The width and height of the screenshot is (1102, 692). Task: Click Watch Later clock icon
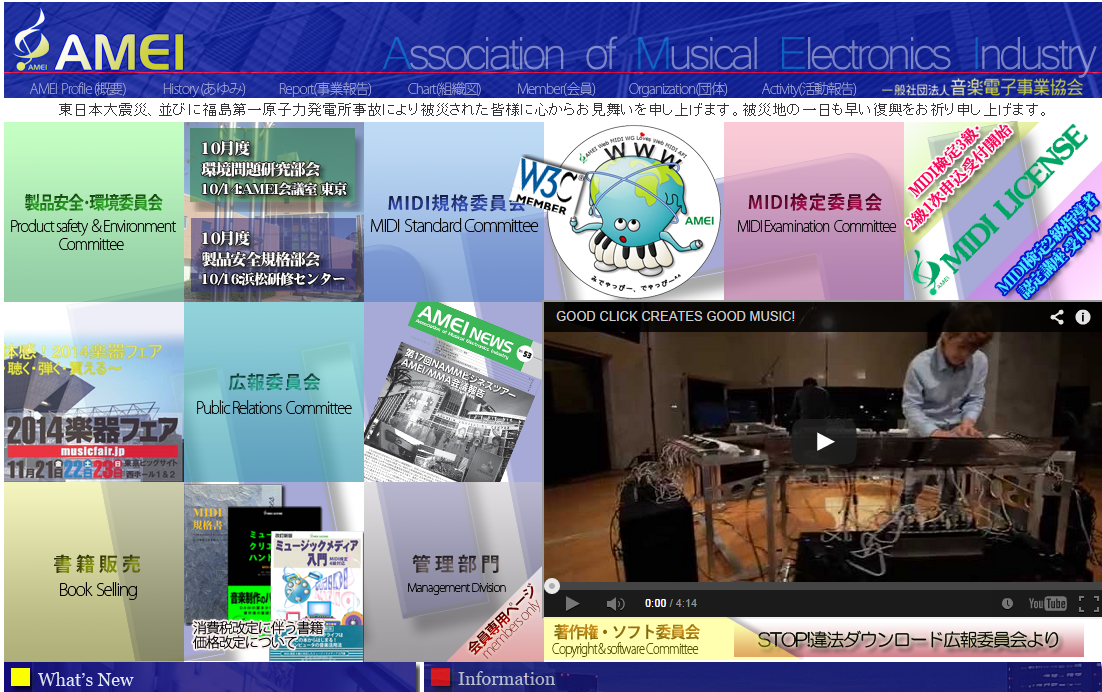pos(1007,603)
